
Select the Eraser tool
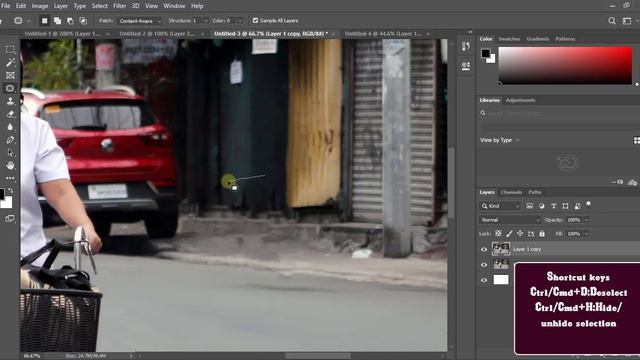10,114
